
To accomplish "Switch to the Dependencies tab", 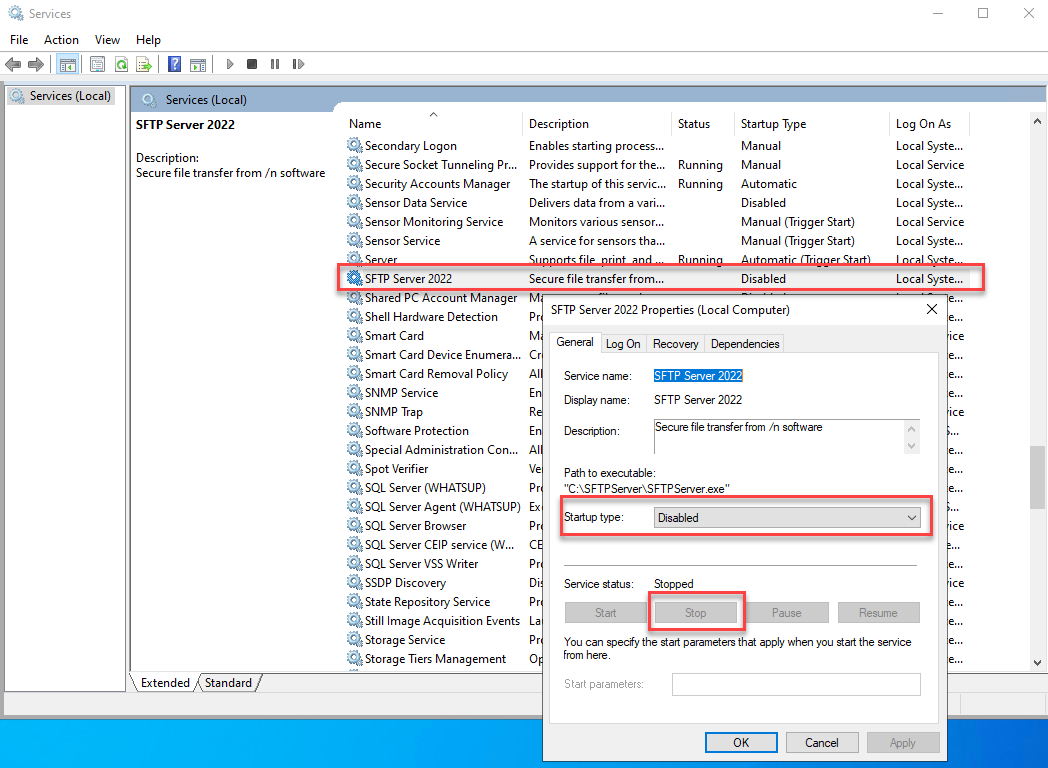I will coord(745,344).
